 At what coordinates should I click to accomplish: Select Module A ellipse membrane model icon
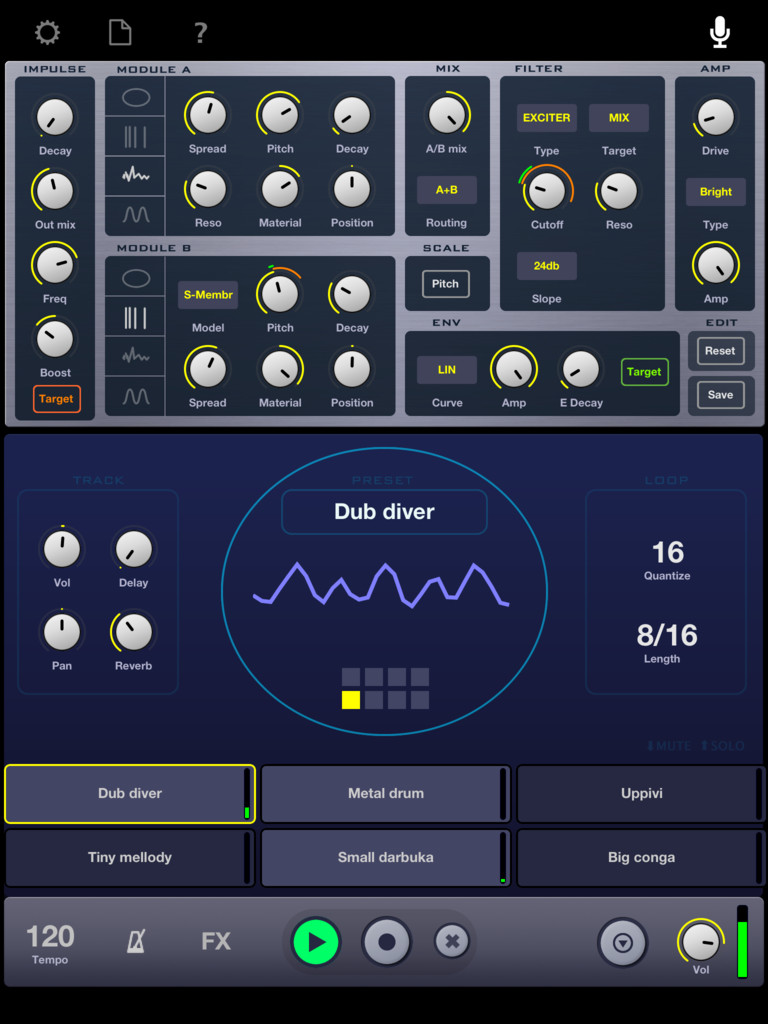coord(136,97)
